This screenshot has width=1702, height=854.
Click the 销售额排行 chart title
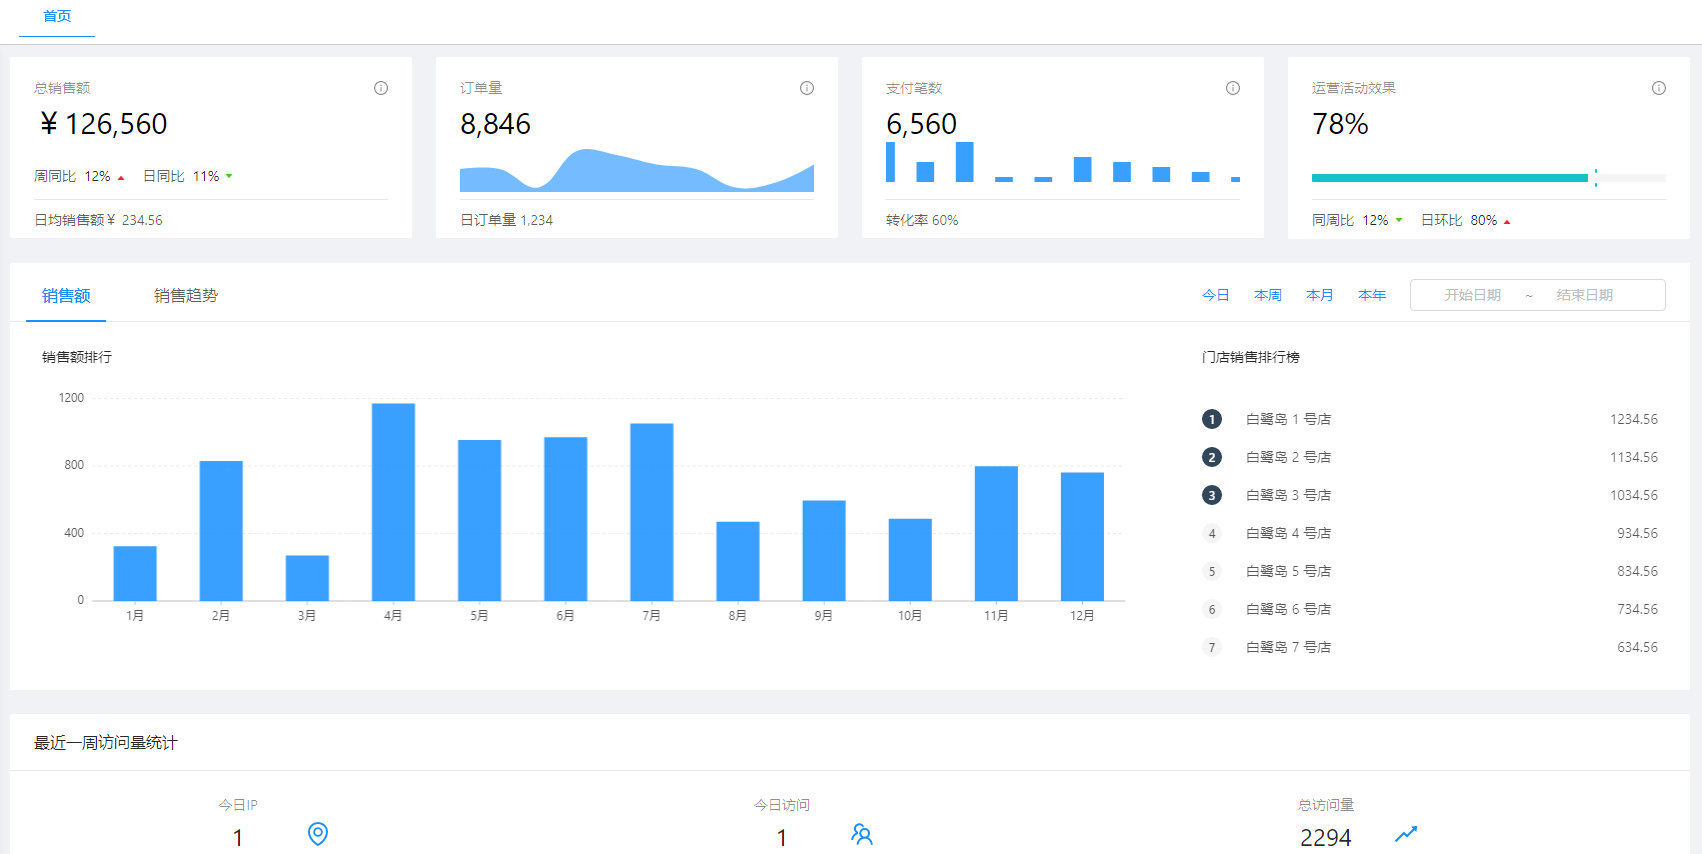[77, 357]
